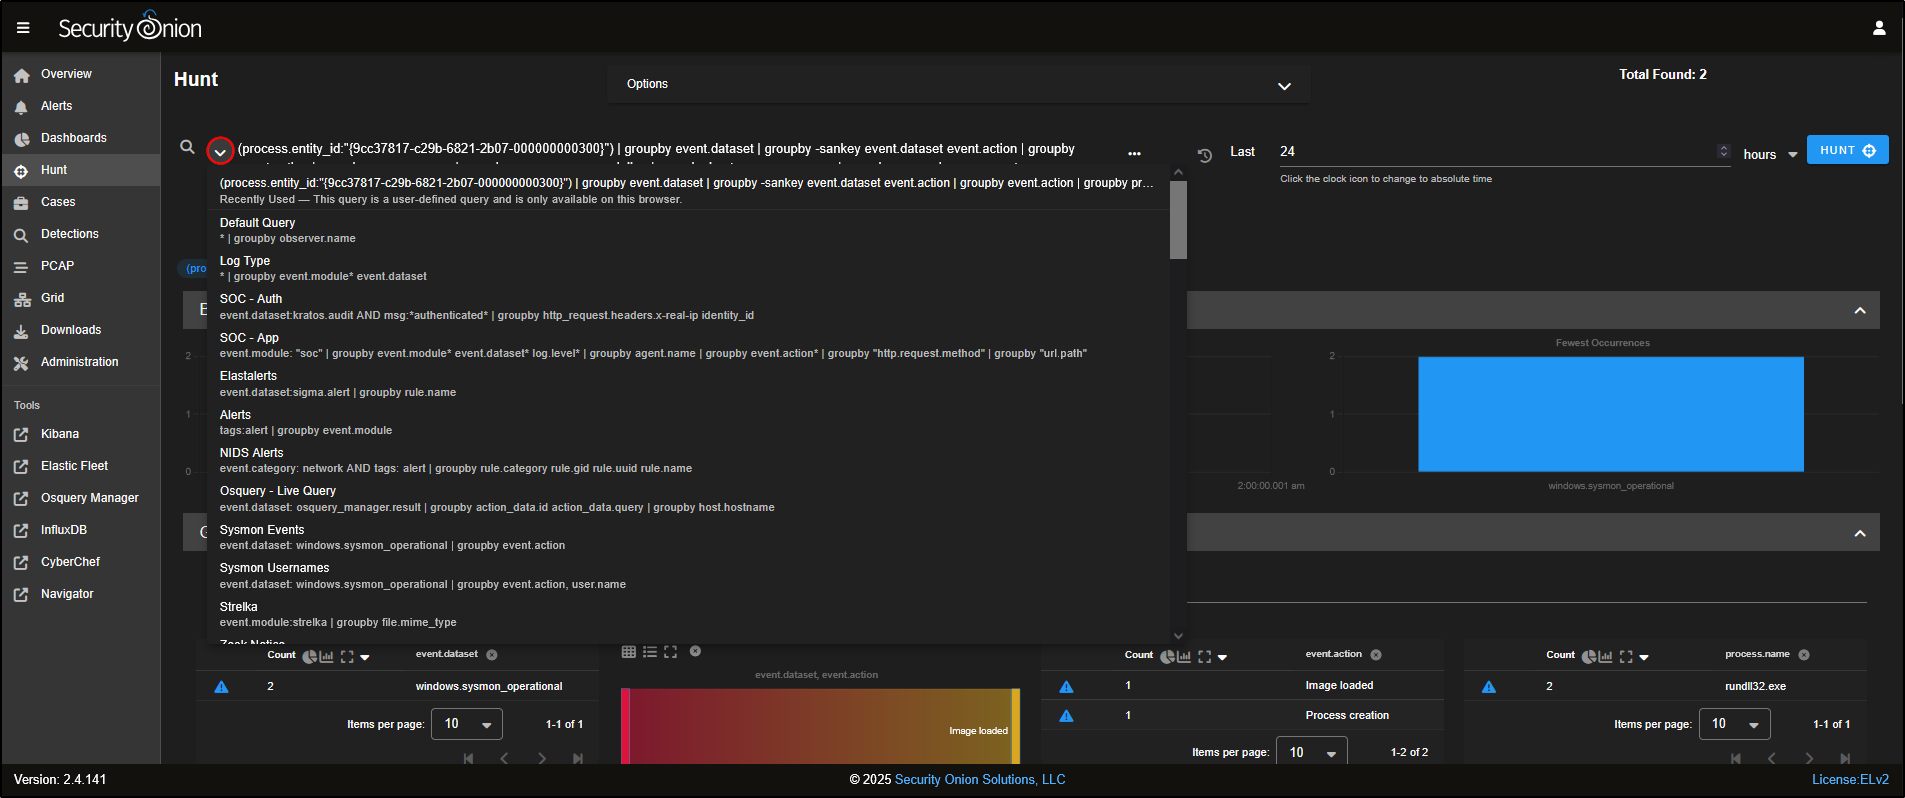Click the three-dots menu beside query
Screen dimensions: 1905x798
click(1134, 153)
